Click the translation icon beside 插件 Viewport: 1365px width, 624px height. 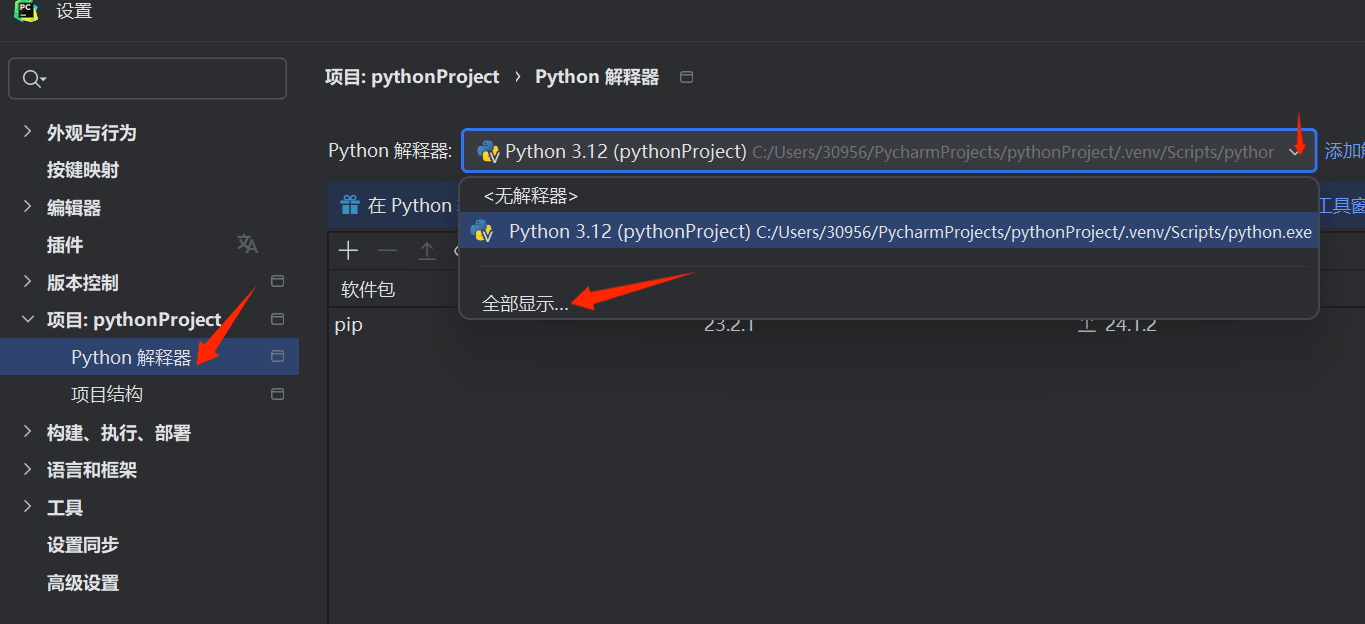(x=247, y=244)
